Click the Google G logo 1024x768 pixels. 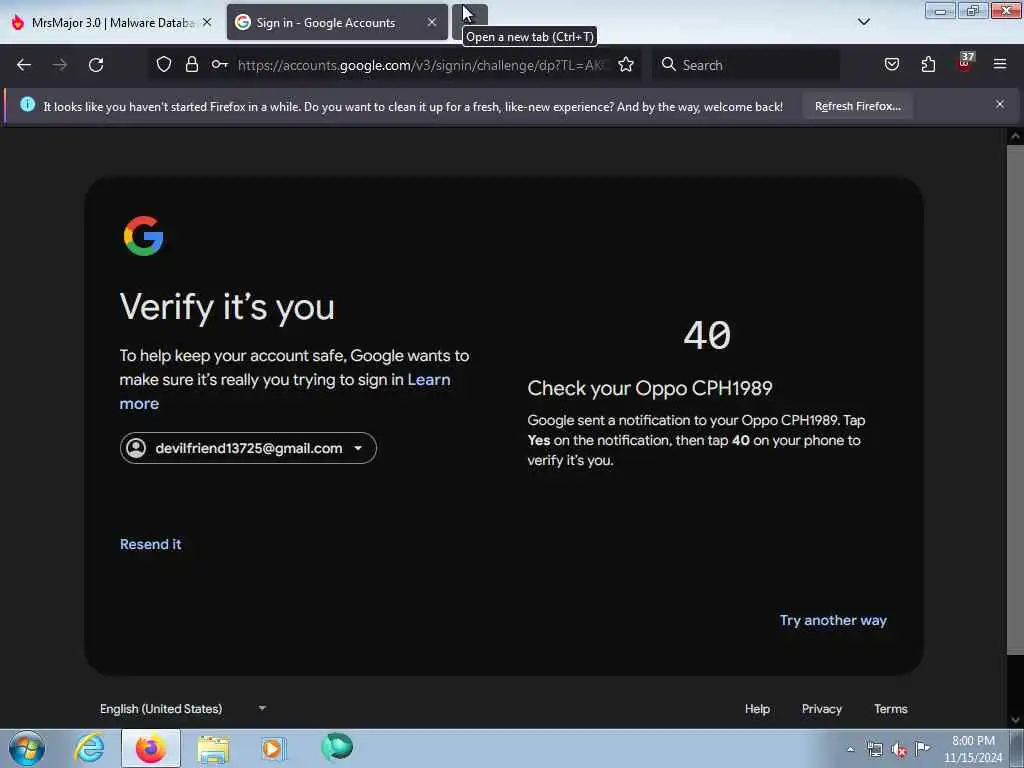pyautogui.click(x=144, y=236)
